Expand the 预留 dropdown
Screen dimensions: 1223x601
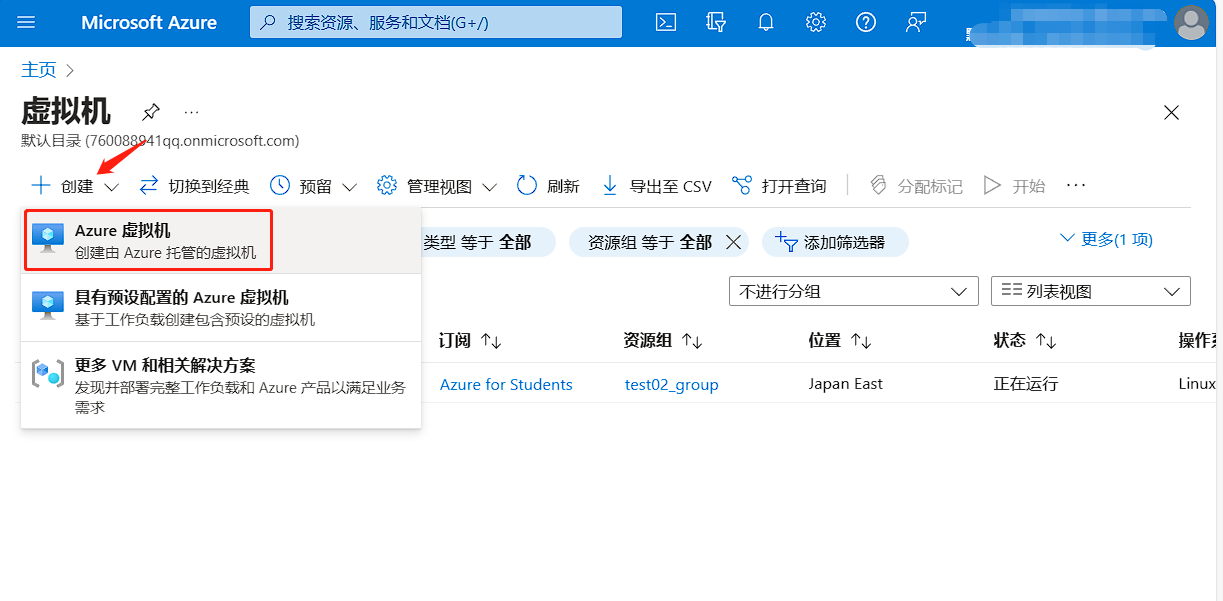pos(313,186)
